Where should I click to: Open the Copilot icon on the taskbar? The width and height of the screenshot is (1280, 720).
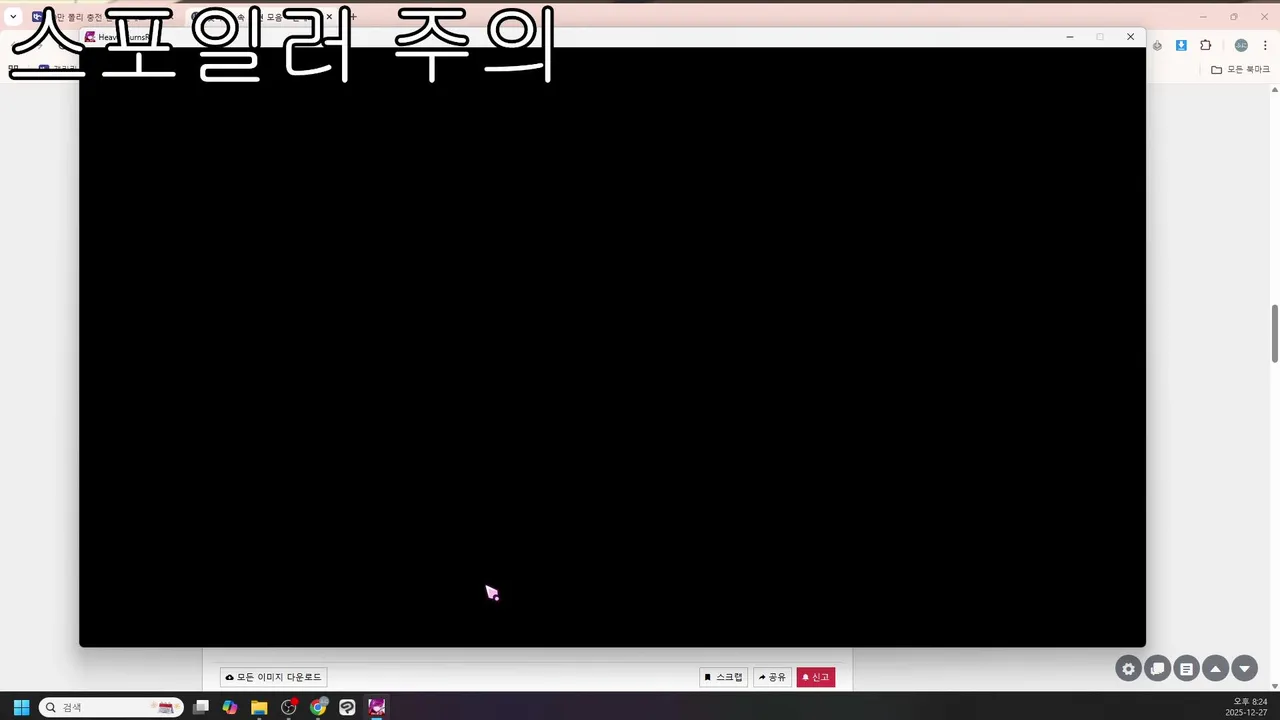230,707
